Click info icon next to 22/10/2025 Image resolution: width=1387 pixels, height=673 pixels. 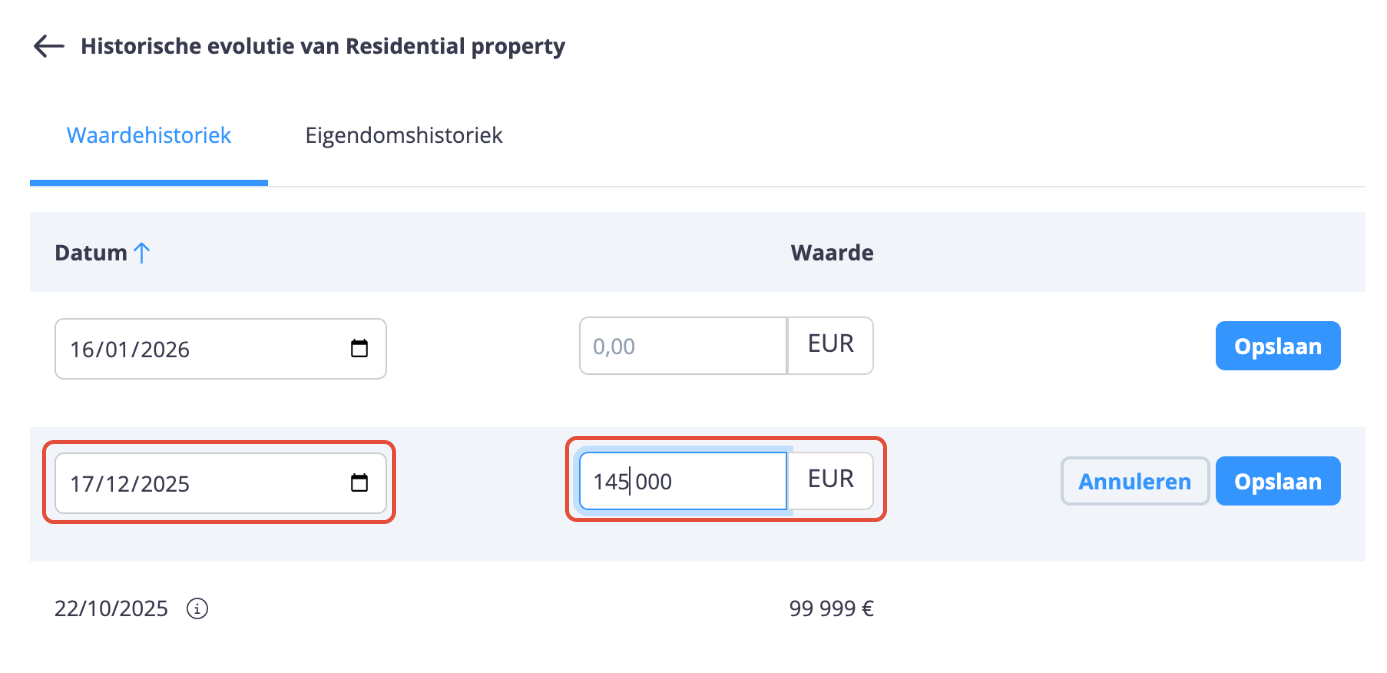click(198, 608)
